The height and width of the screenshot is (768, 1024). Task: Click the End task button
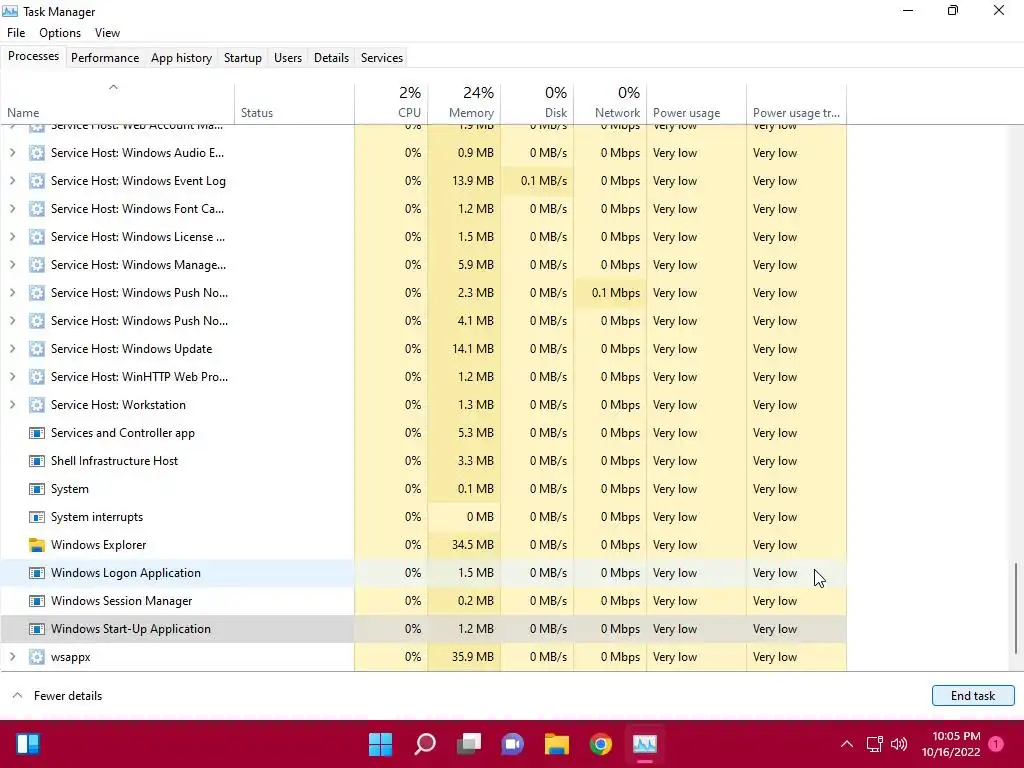pos(973,696)
